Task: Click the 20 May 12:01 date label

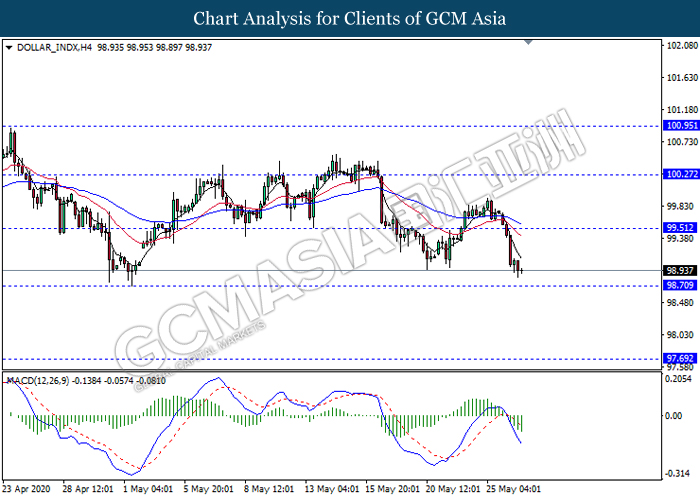Action: [453, 489]
